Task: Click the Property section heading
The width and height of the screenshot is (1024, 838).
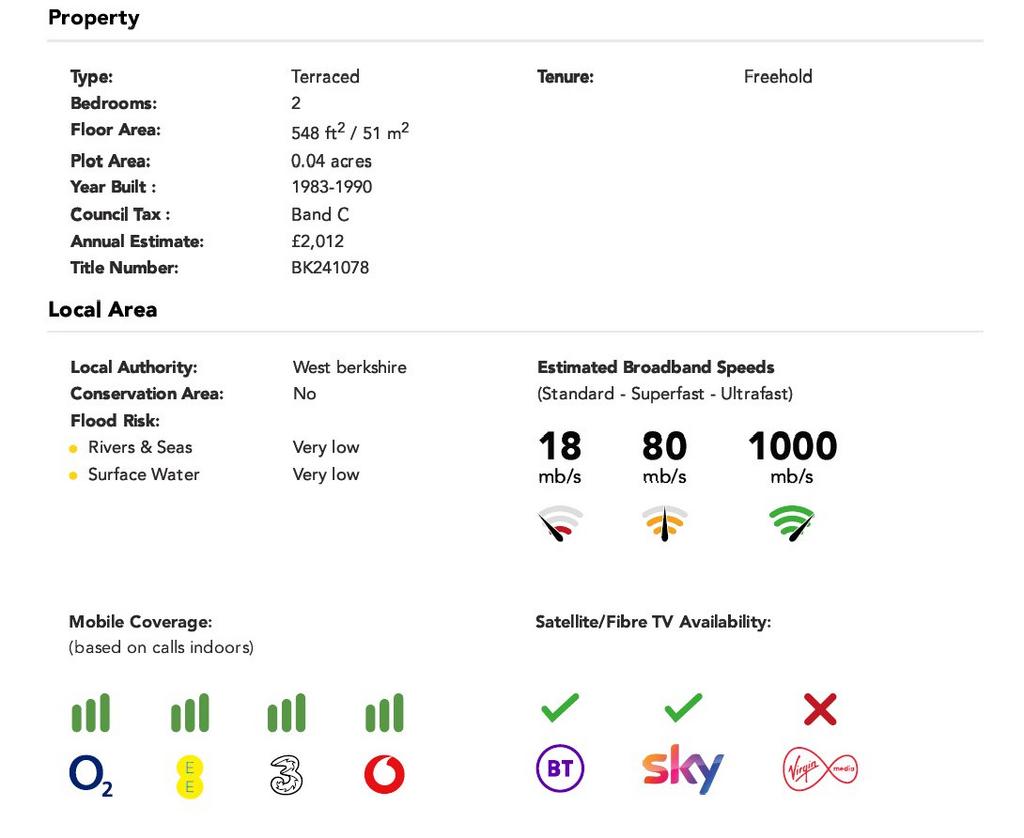Action: [x=93, y=18]
